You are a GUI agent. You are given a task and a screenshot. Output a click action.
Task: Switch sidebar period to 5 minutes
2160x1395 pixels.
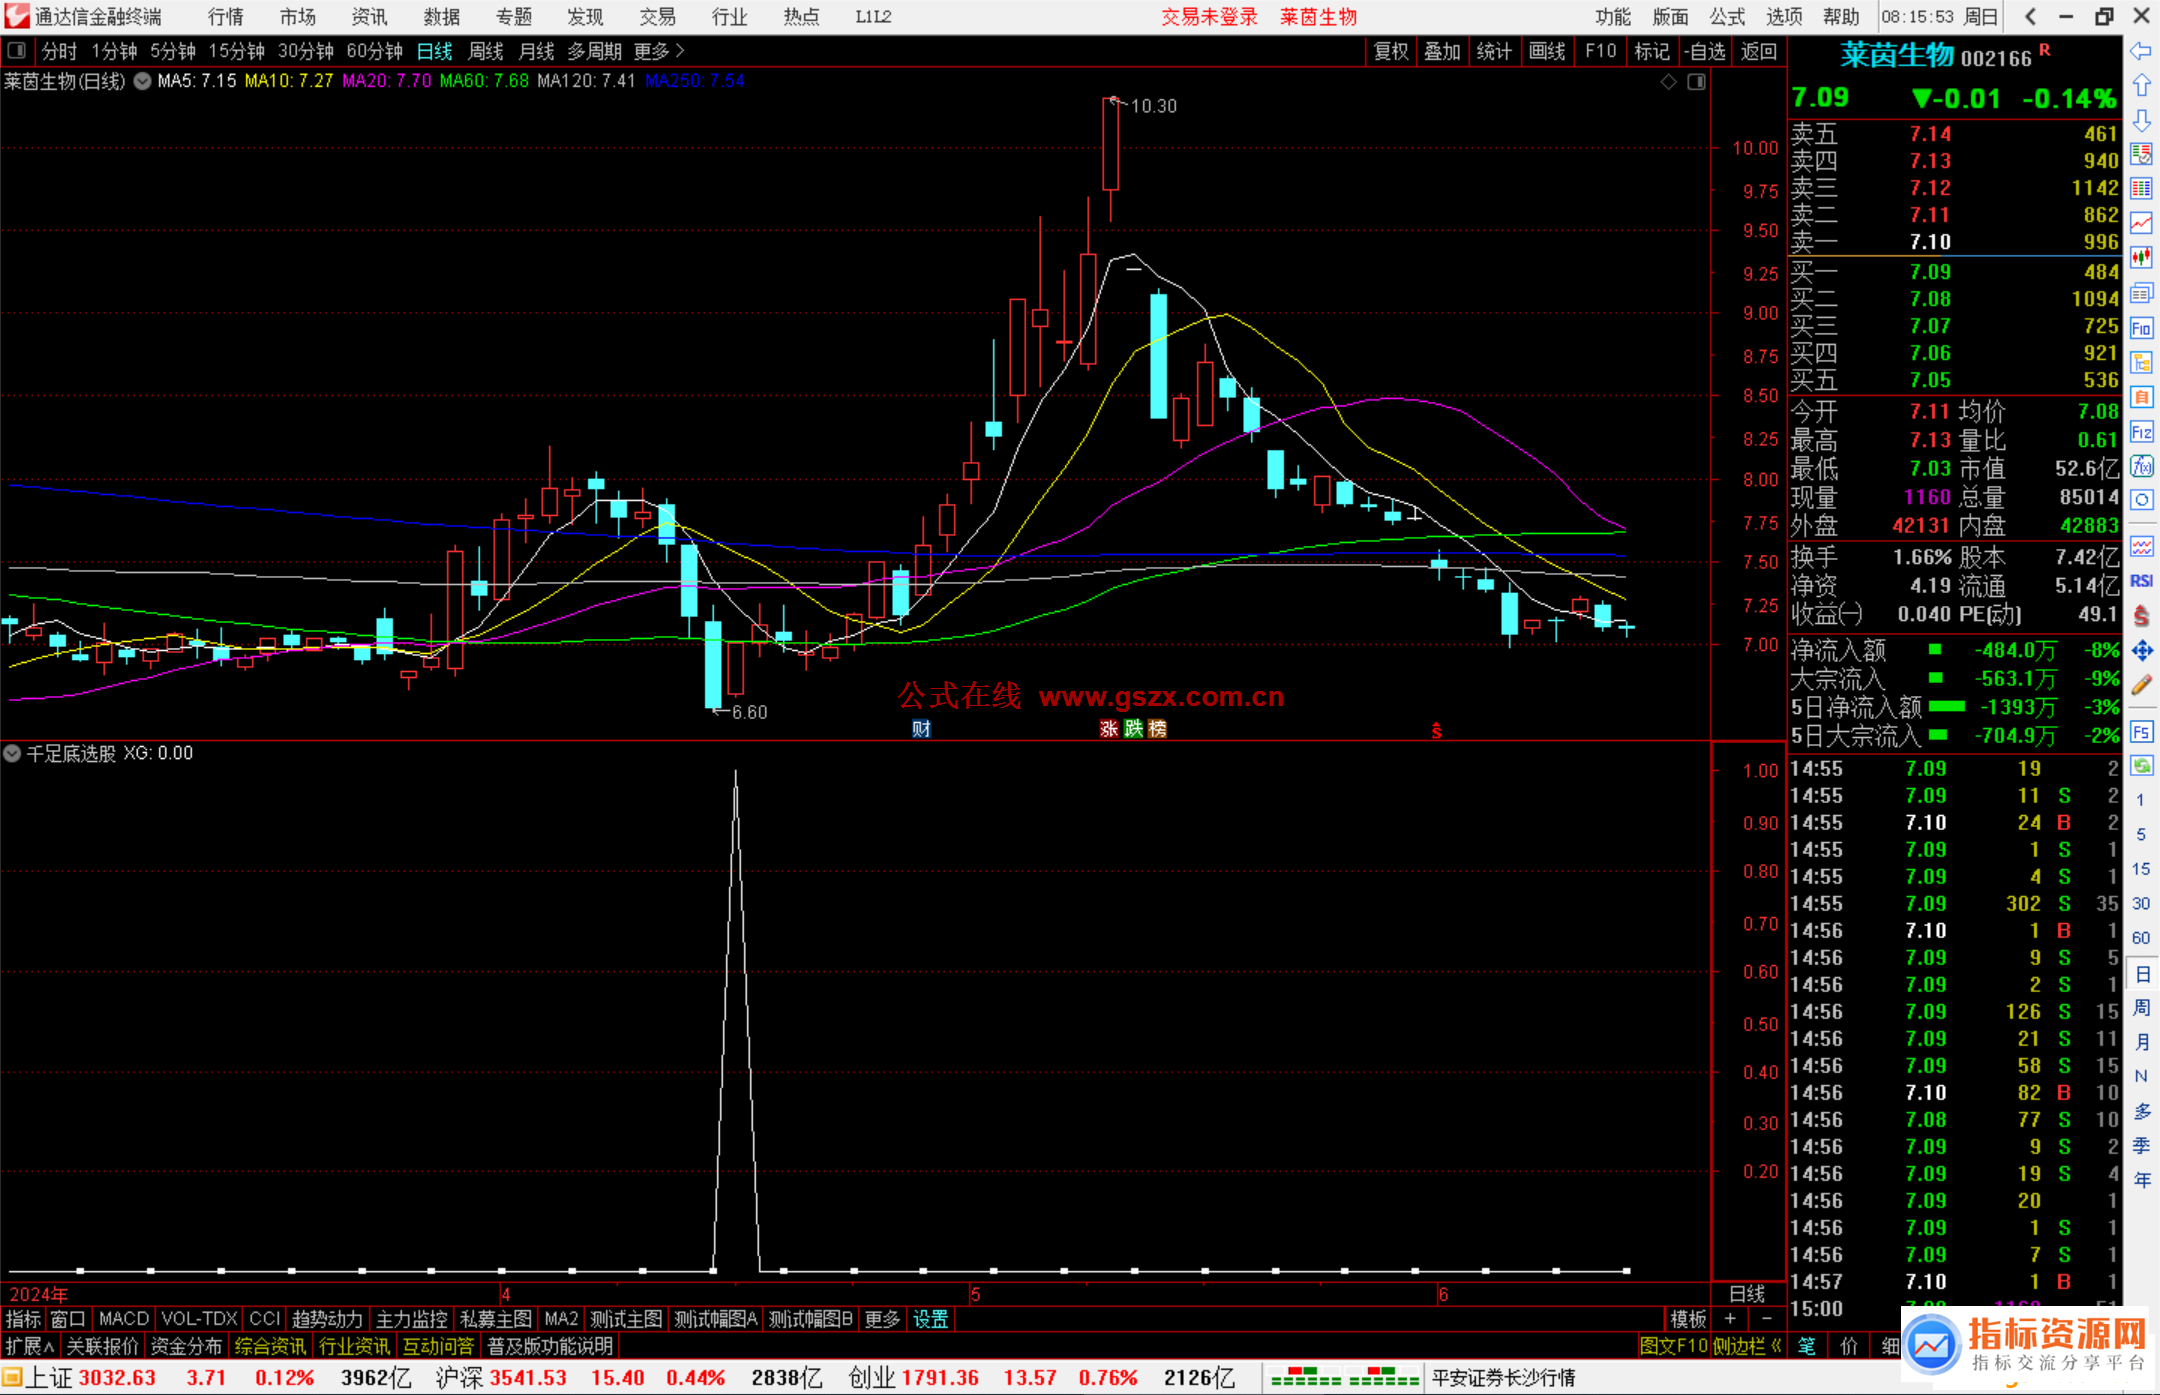click(x=2140, y=834)
